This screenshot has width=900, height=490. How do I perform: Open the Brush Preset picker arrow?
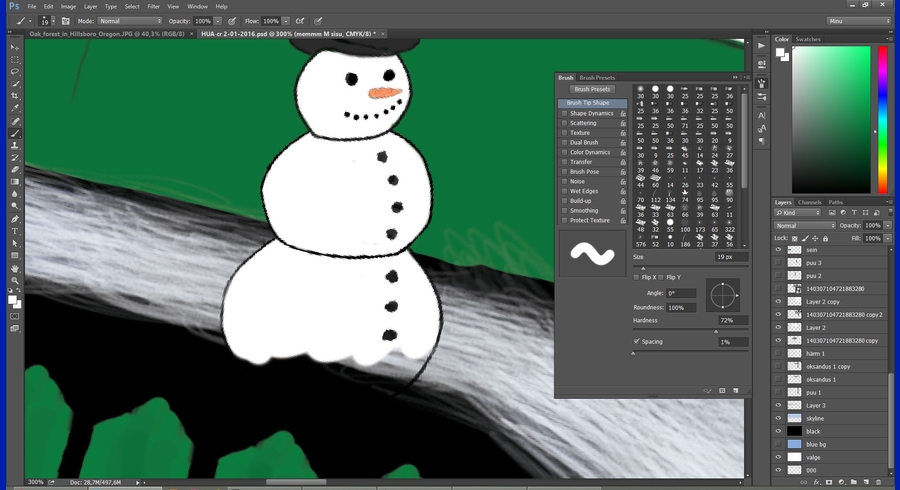pyautogui.click(x=53, y=21)
